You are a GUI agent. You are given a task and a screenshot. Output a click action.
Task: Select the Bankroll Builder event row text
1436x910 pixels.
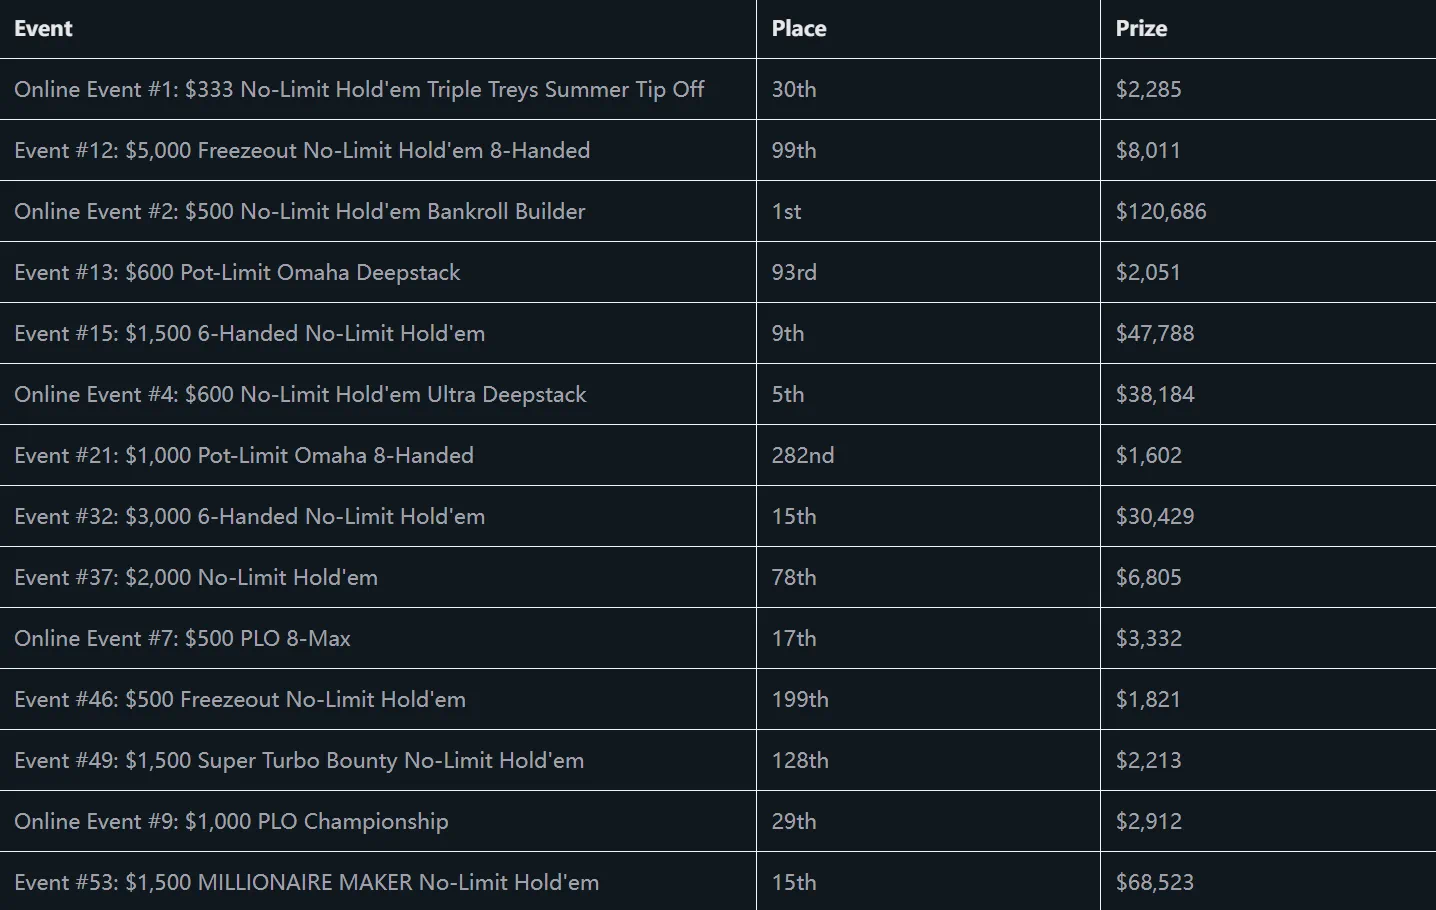tap(300, 212)
